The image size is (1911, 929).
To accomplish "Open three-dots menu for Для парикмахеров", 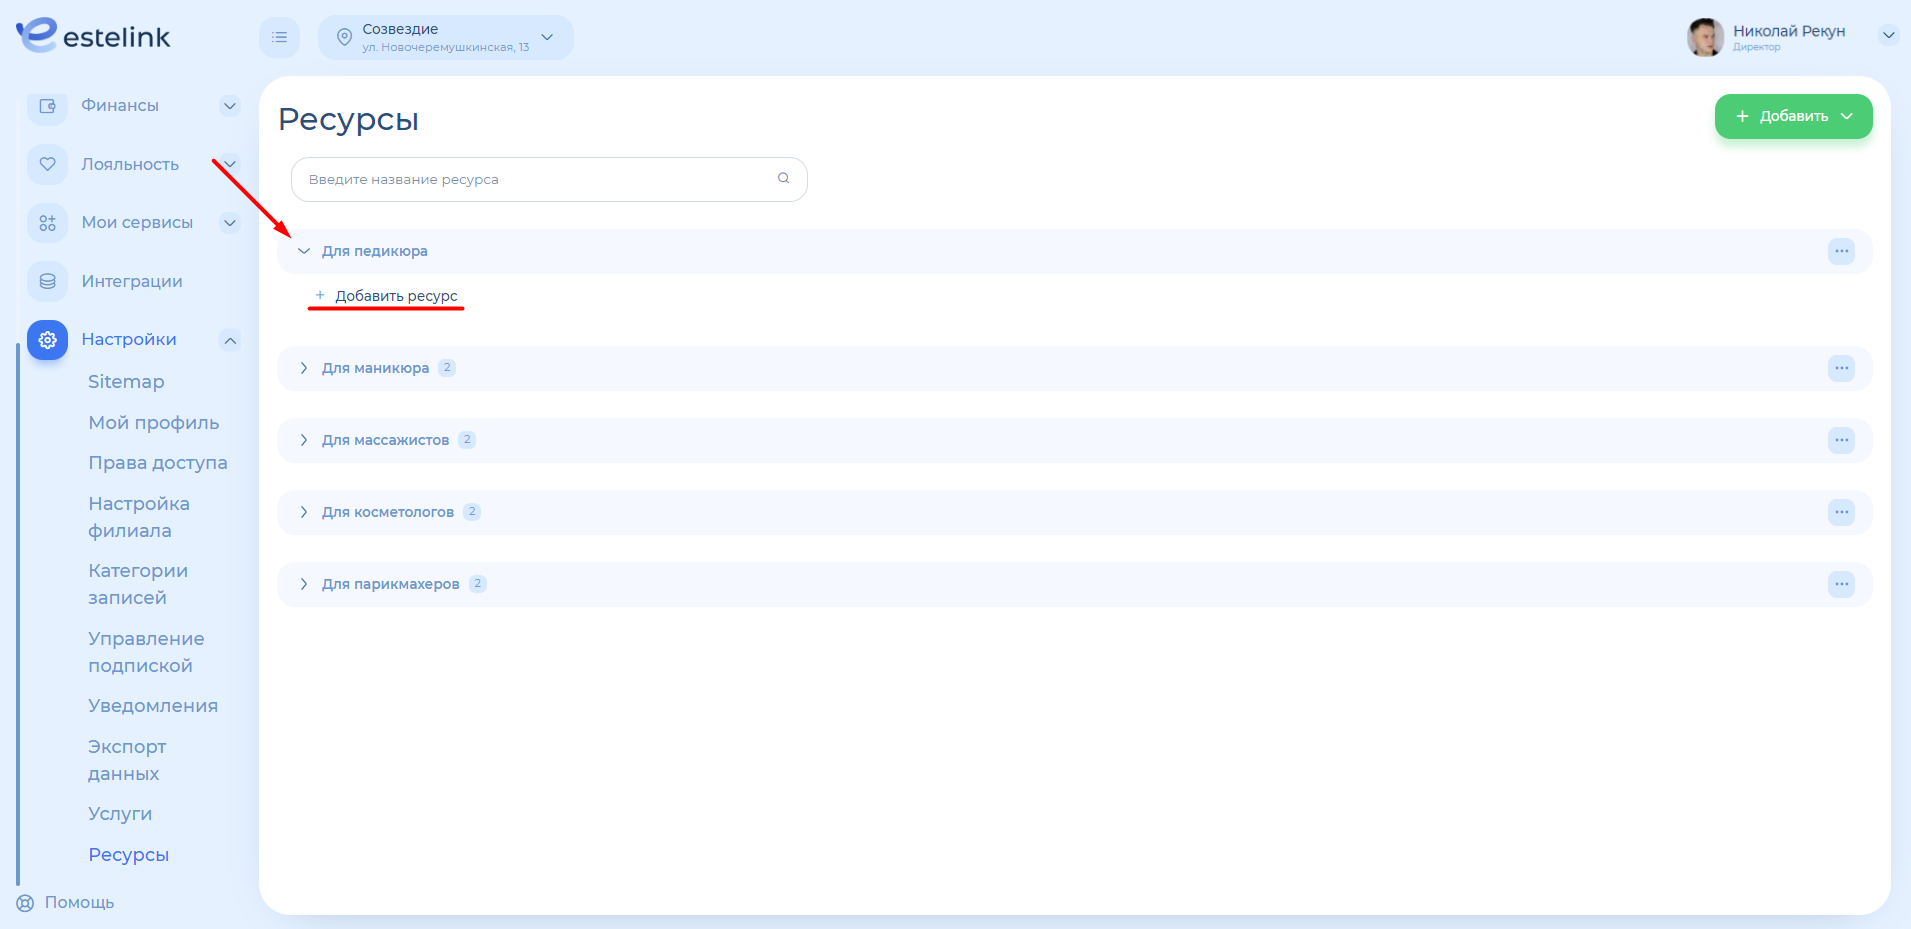I will [x=1840, y=584].
